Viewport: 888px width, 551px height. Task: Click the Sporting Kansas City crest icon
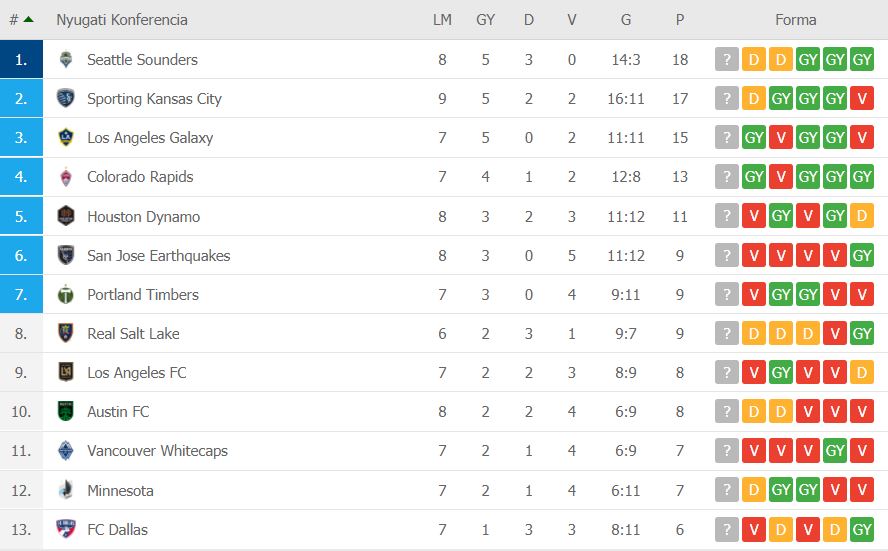(66, 98)
